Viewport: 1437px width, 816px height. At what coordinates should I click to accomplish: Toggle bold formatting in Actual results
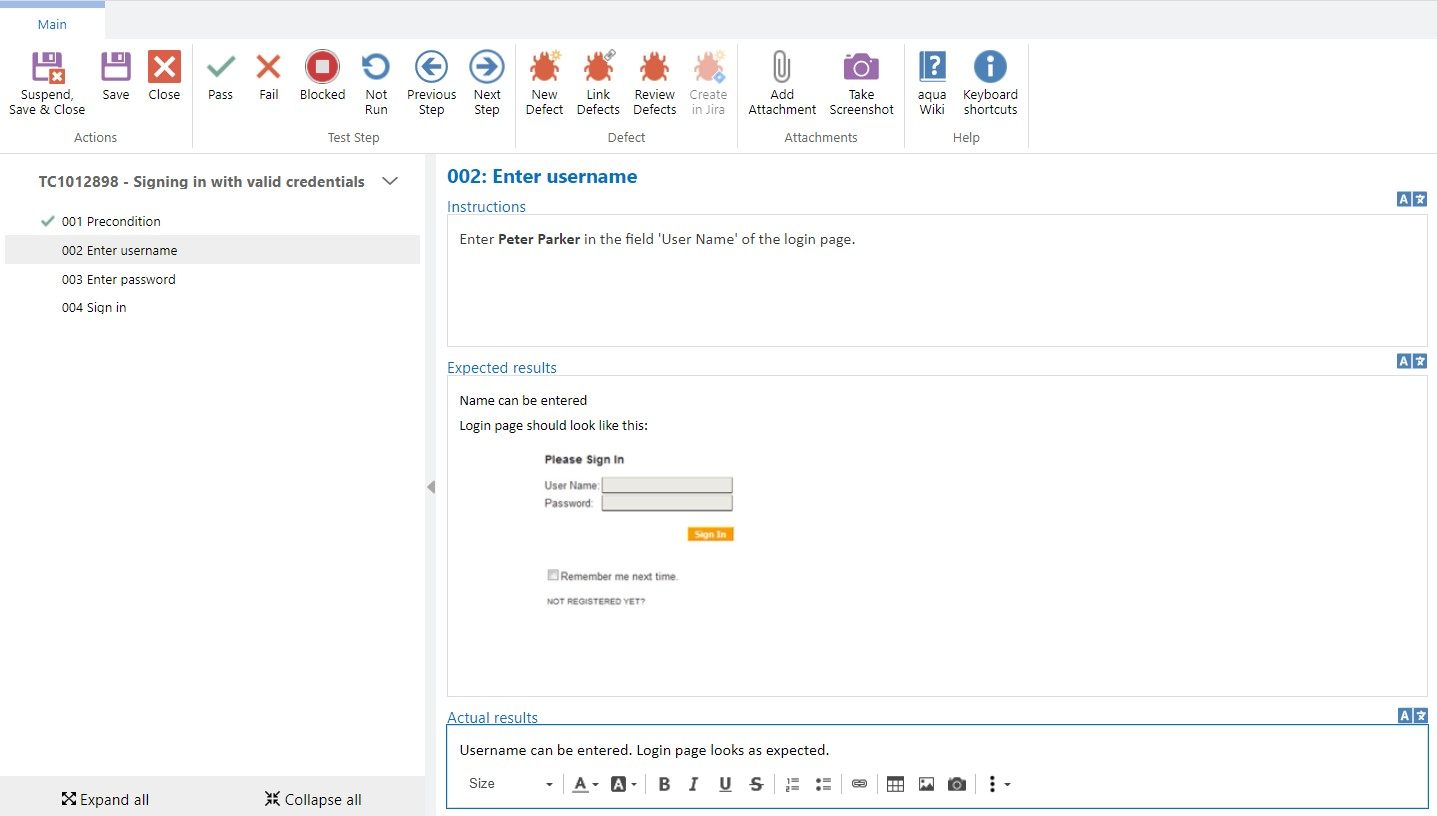pyautogui.click(x=664, y=784)
